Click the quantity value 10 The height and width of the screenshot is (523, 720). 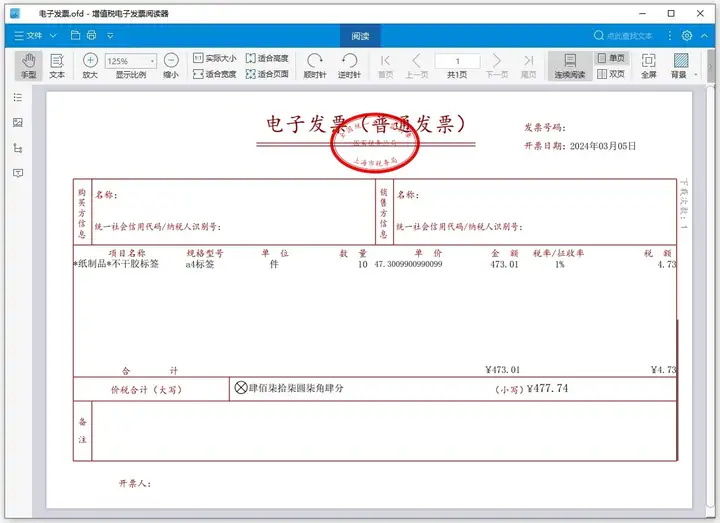click(x=363, y=264)
